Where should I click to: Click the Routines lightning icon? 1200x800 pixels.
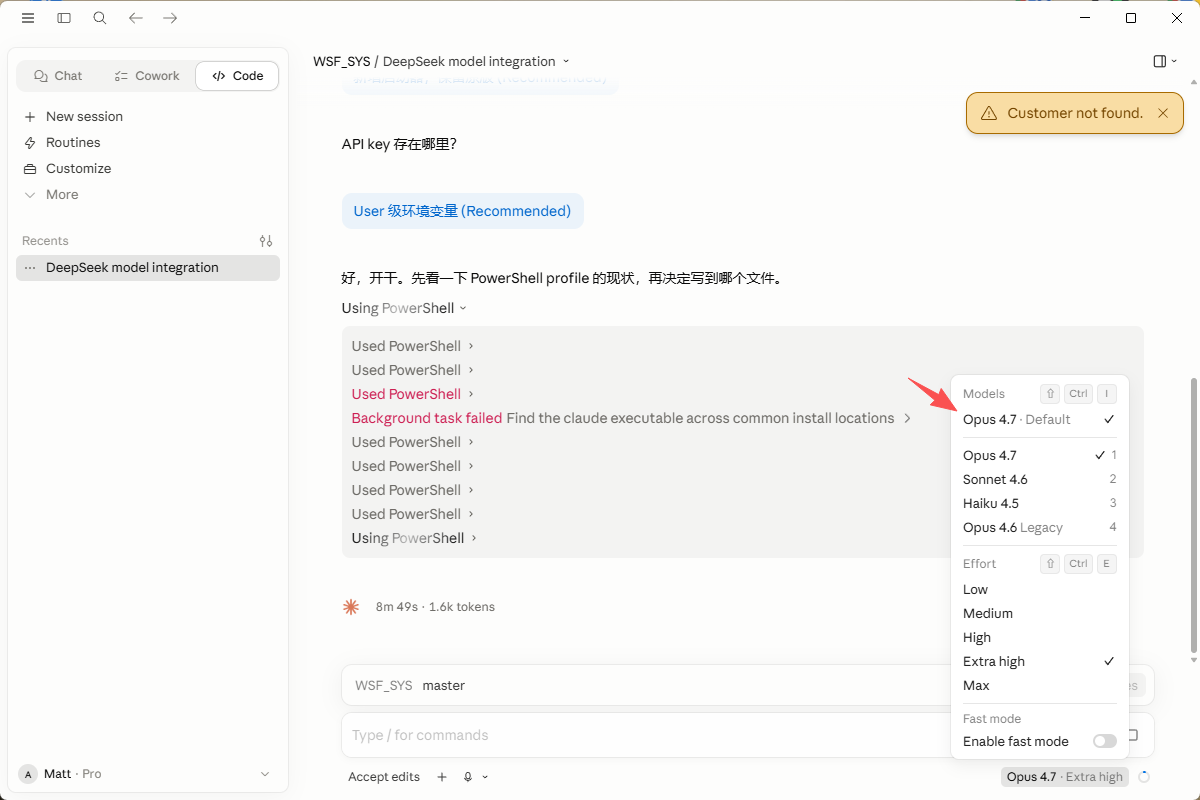(30, 143)
